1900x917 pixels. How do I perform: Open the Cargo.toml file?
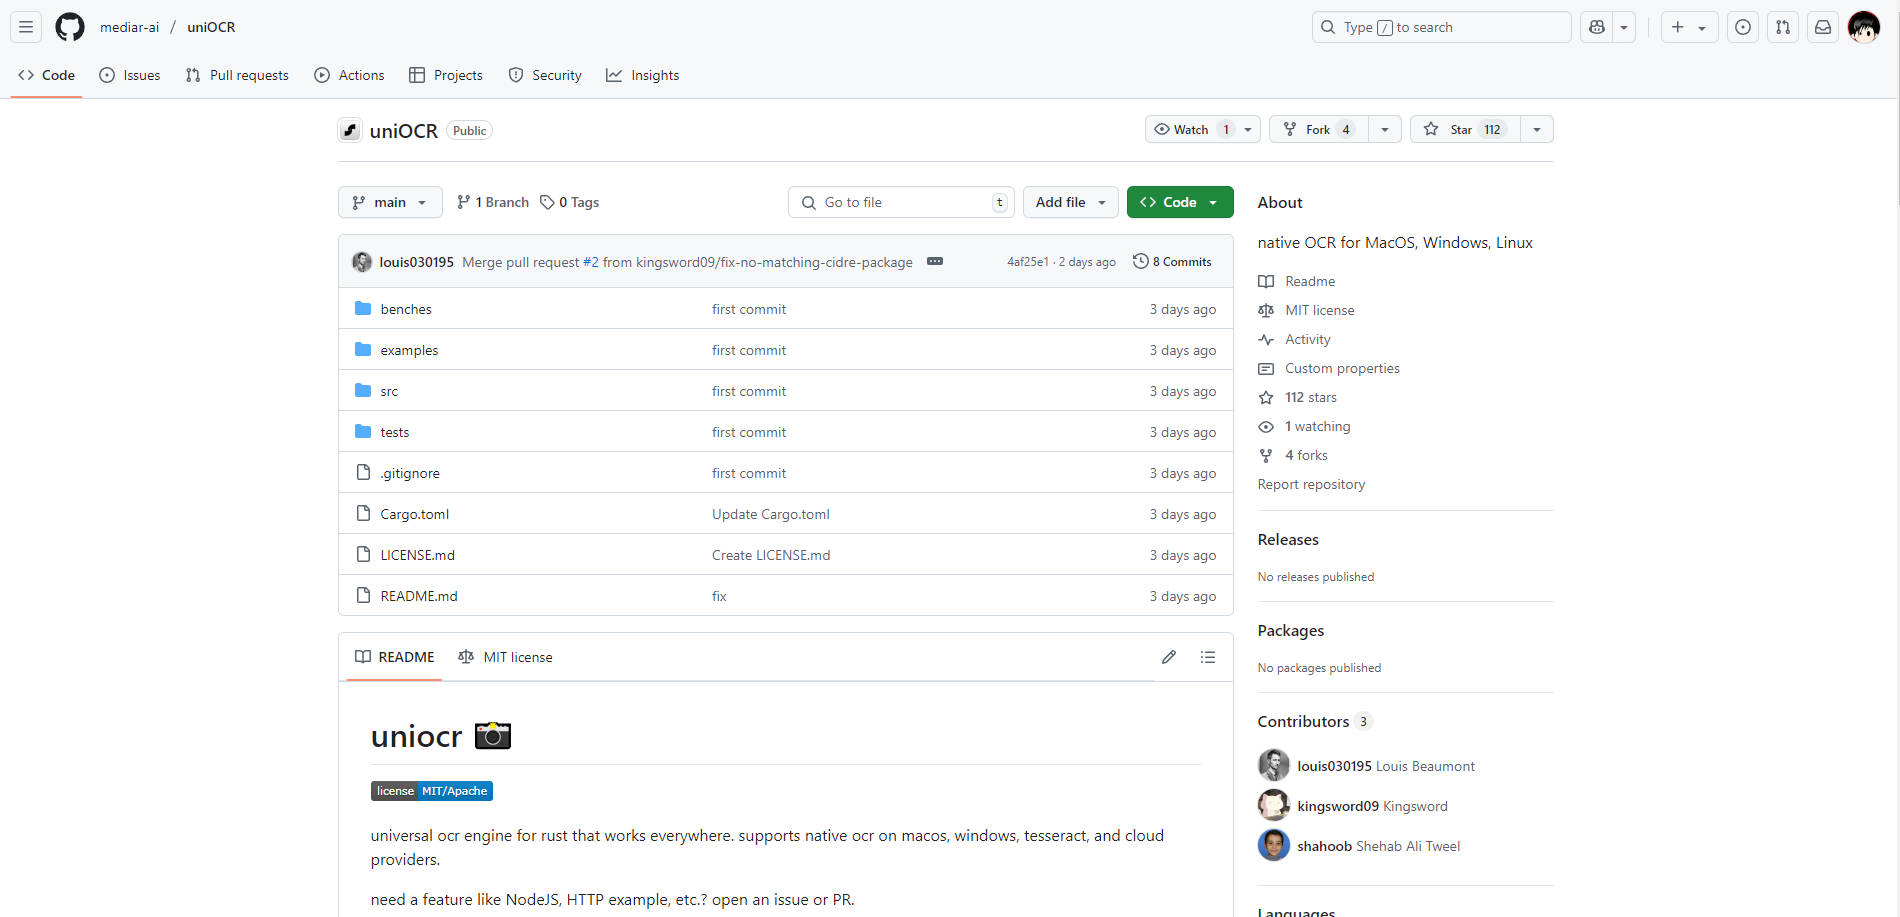pos(415,514)
